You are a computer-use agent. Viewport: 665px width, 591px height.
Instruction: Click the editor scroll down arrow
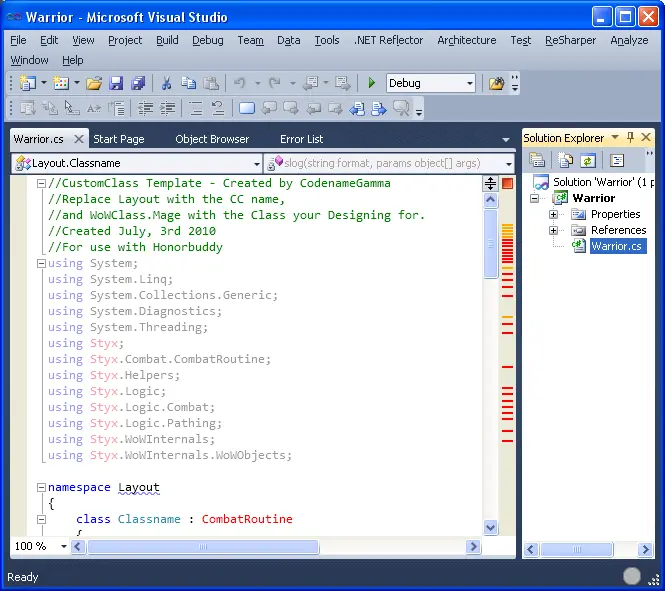[490, 528]
